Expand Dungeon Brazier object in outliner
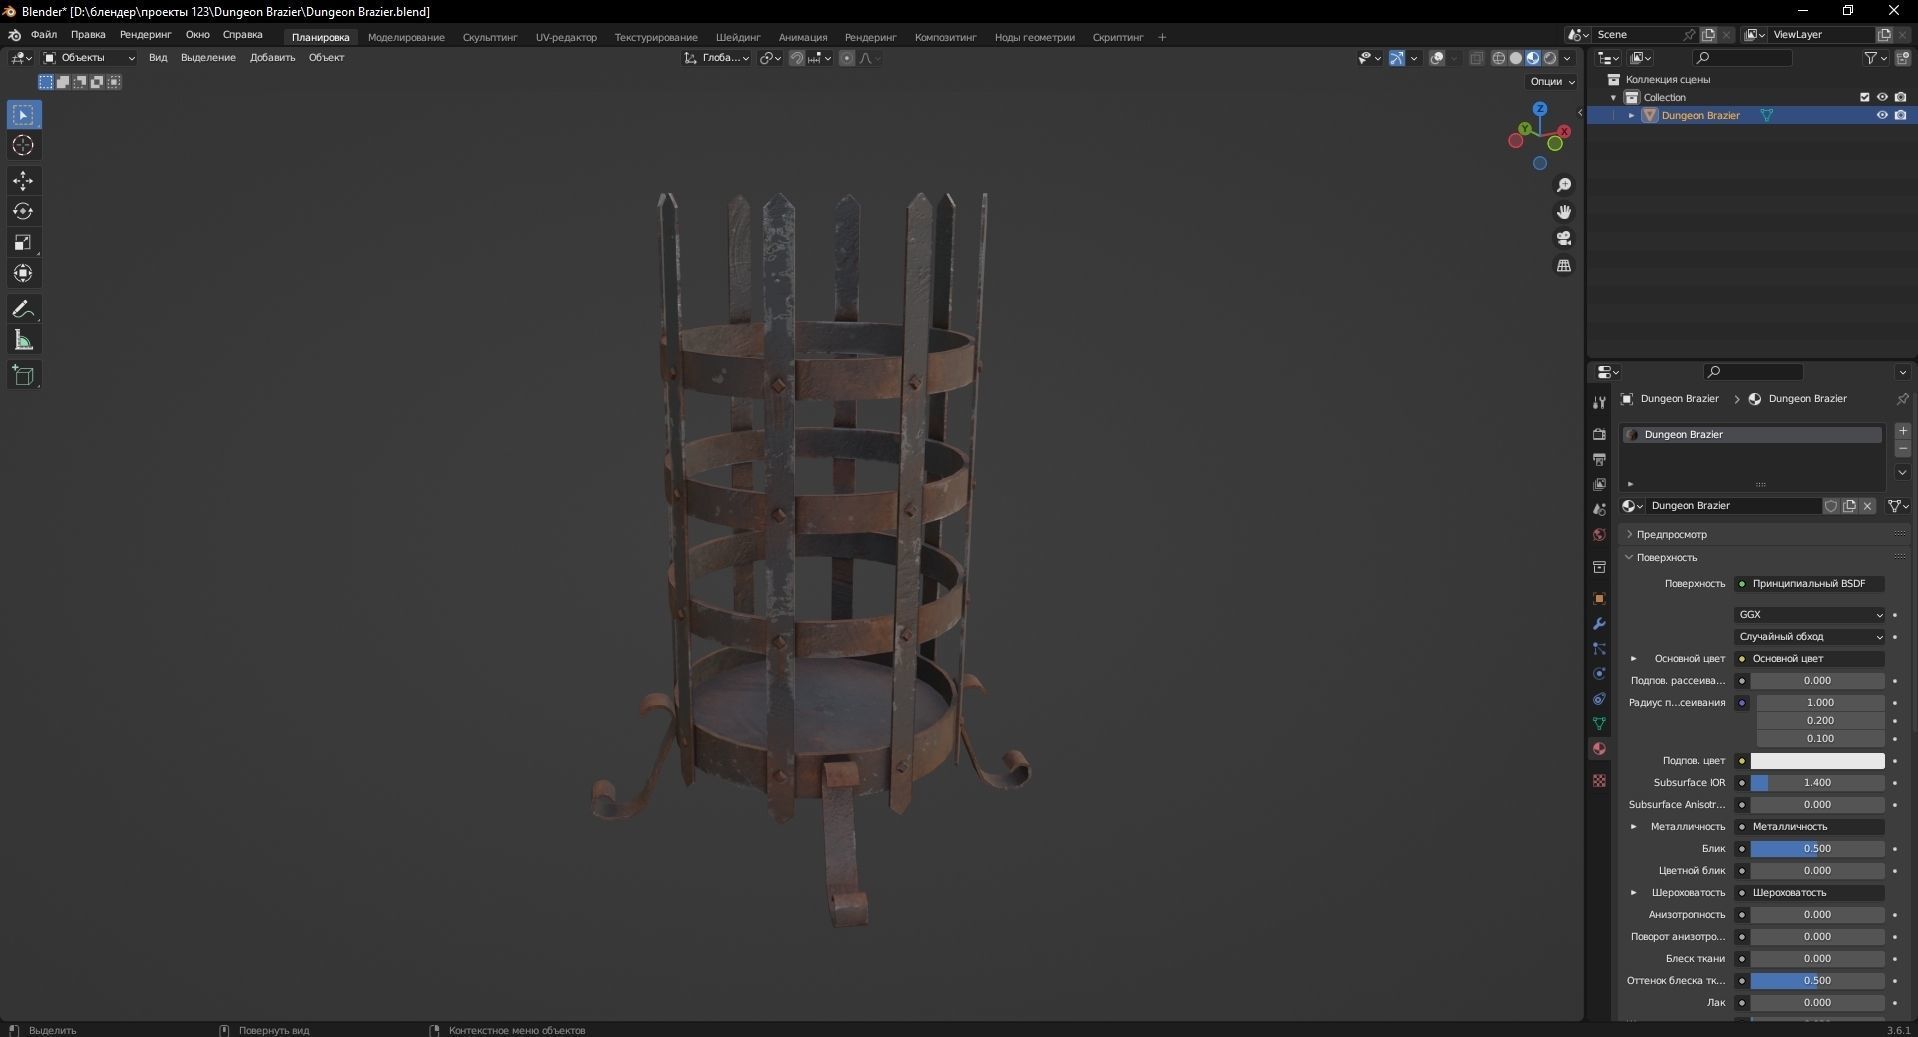The width and height of the screenshot is (1918, 1037). (1632, 115)
